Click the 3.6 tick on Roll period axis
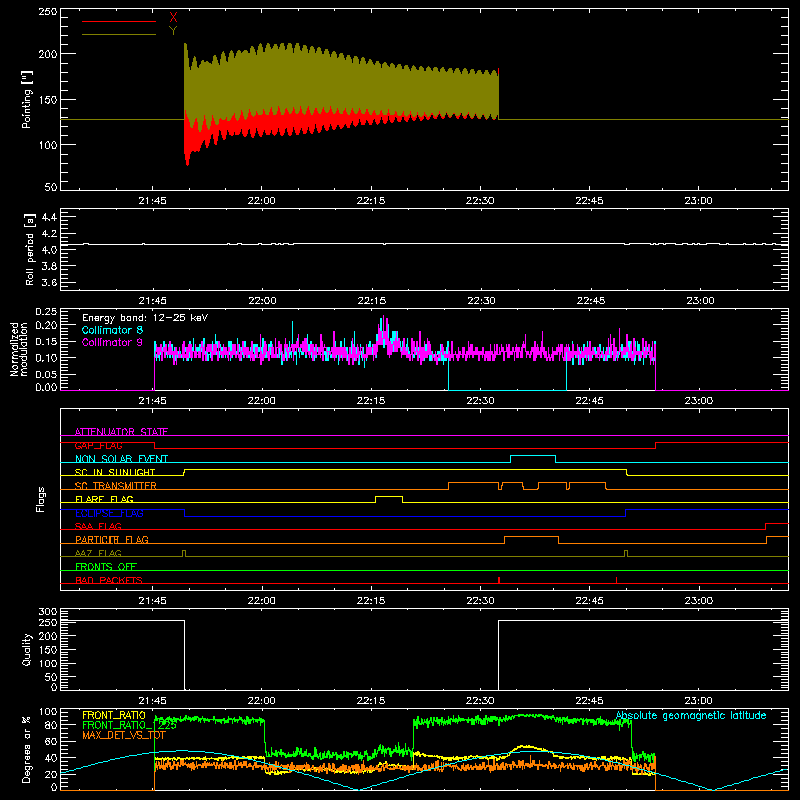Image resolution: width=800 pixels, height=800 pixels. click(48, 283)
